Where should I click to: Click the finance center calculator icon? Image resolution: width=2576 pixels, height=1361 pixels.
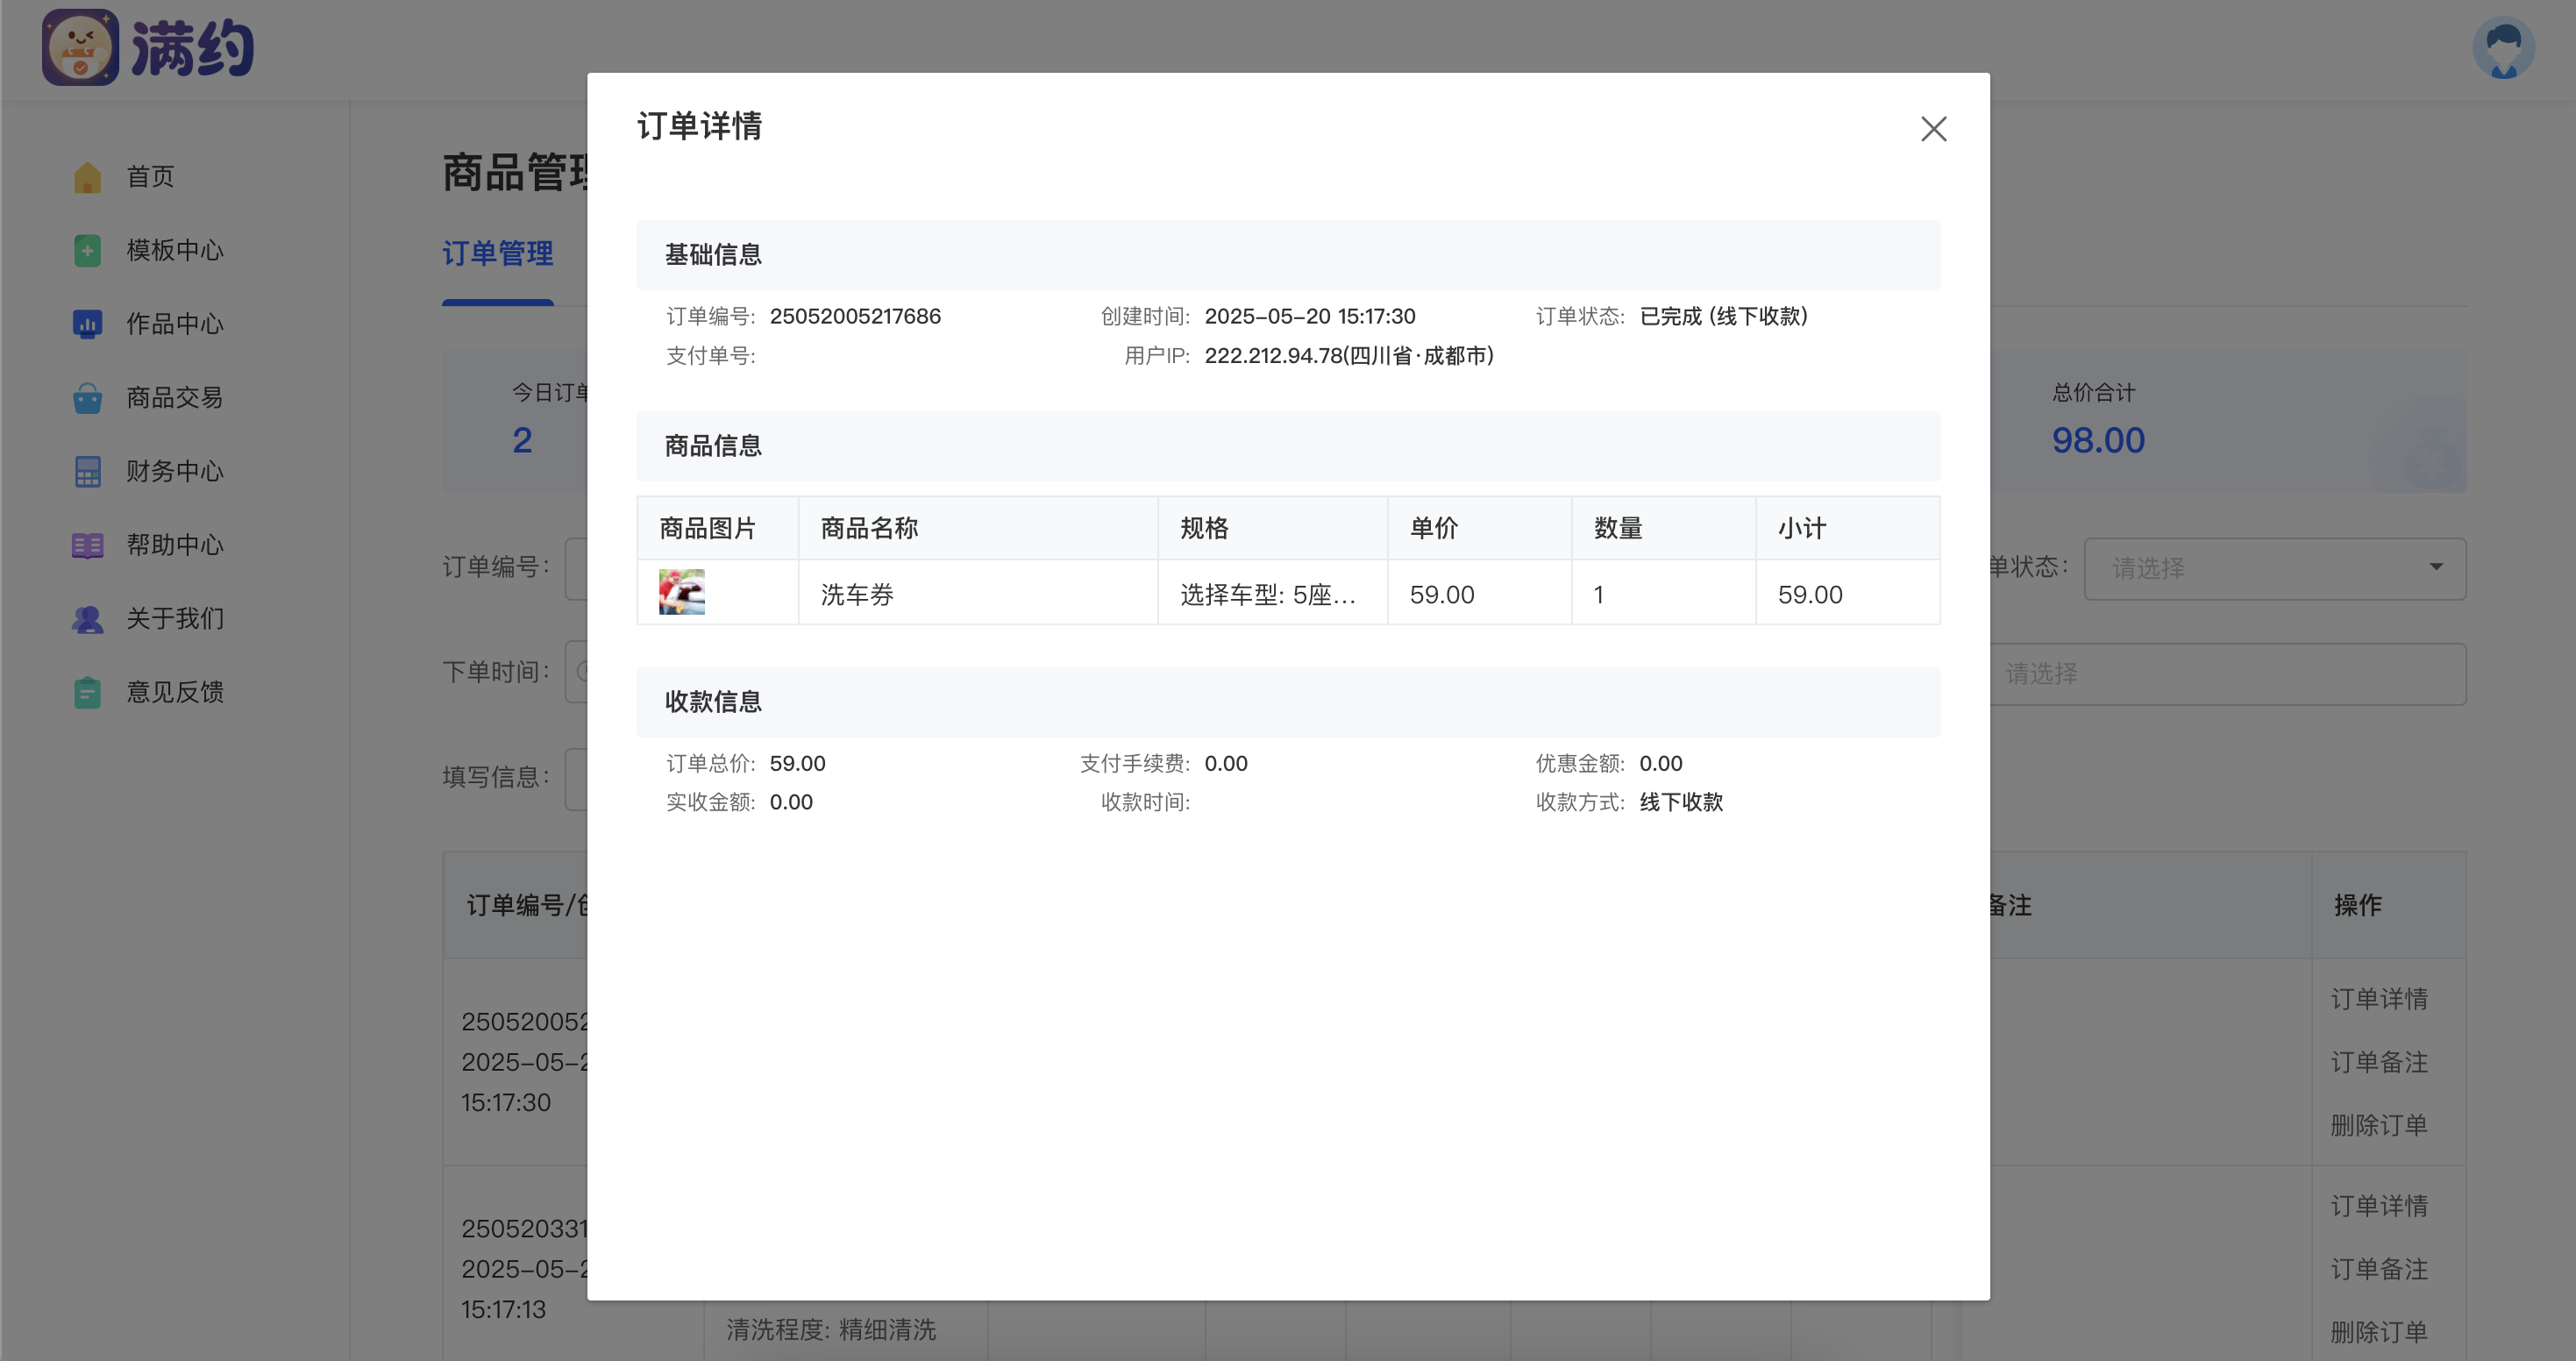87,471
